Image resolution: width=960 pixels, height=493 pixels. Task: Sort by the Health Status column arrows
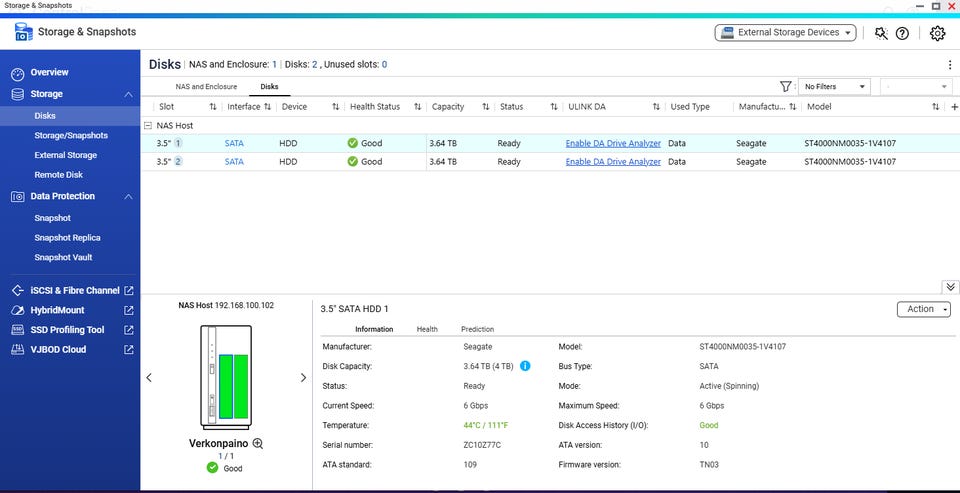[x=417, y=107]
